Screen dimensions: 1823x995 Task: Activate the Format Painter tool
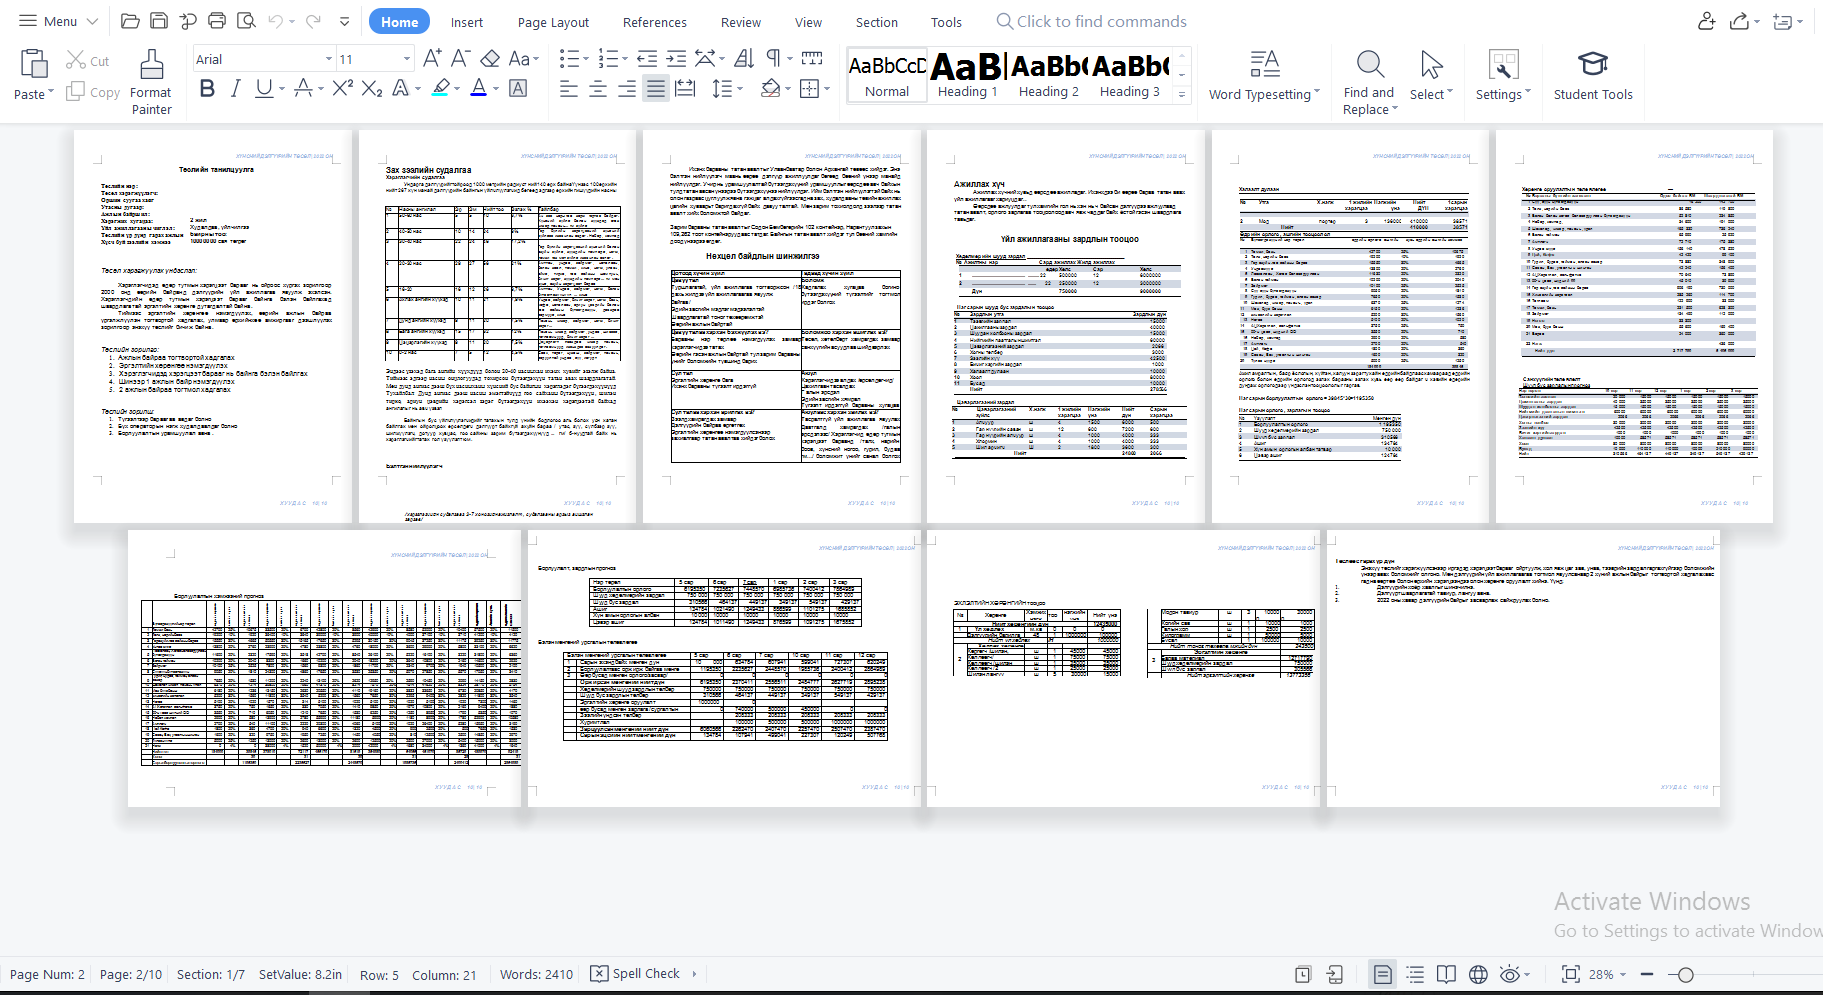point(151,82)
